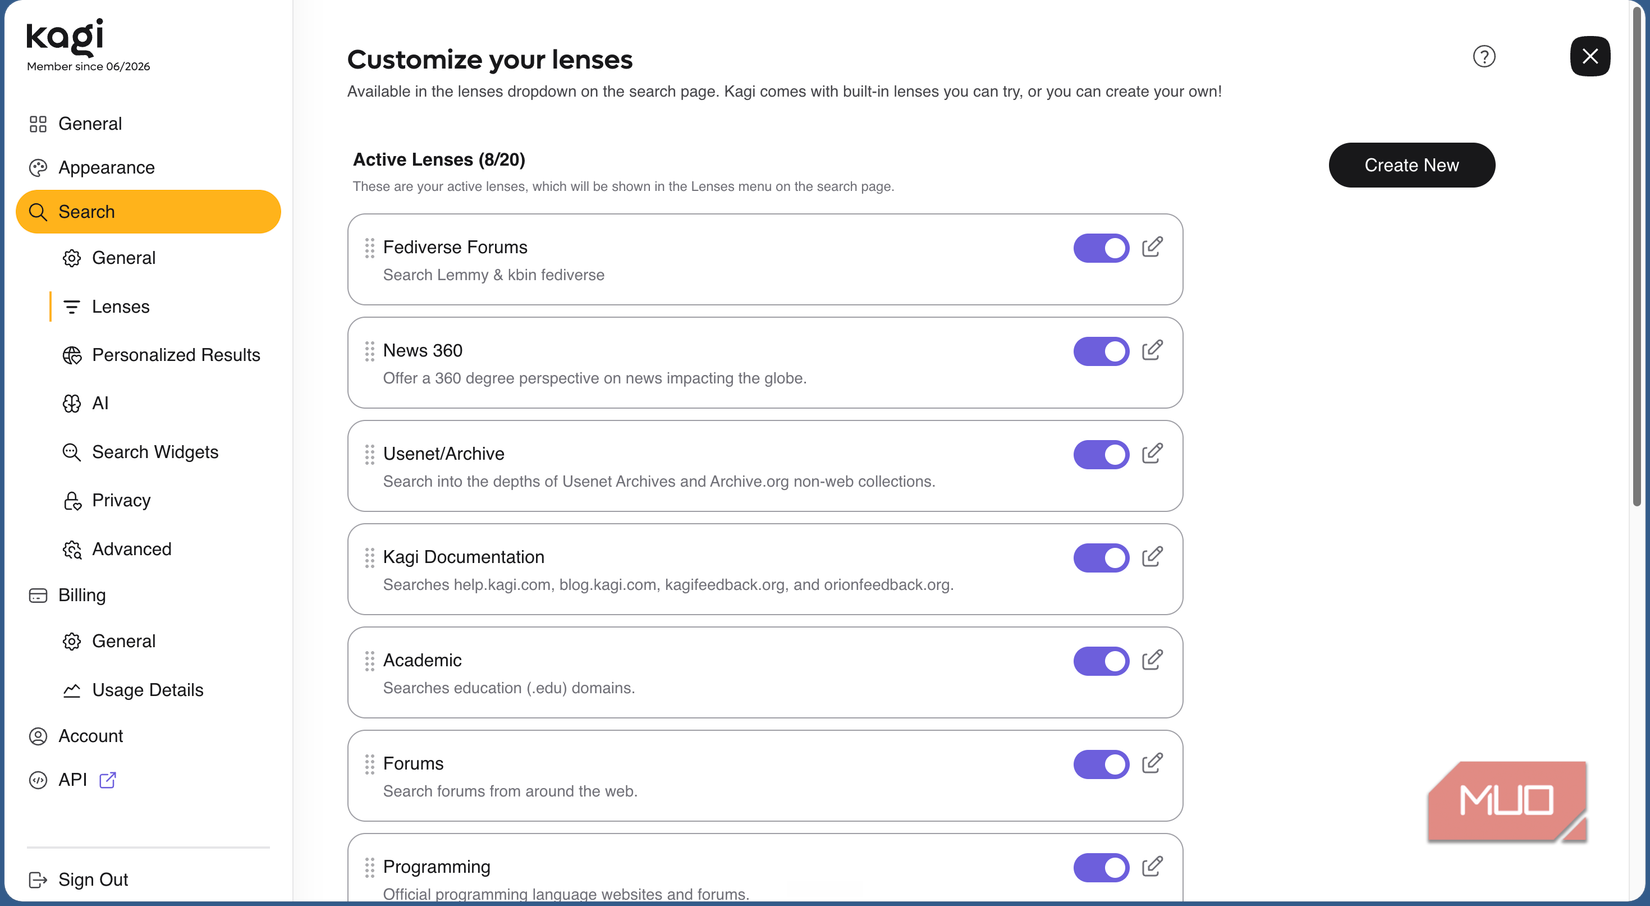Open API external link icon

108,780
